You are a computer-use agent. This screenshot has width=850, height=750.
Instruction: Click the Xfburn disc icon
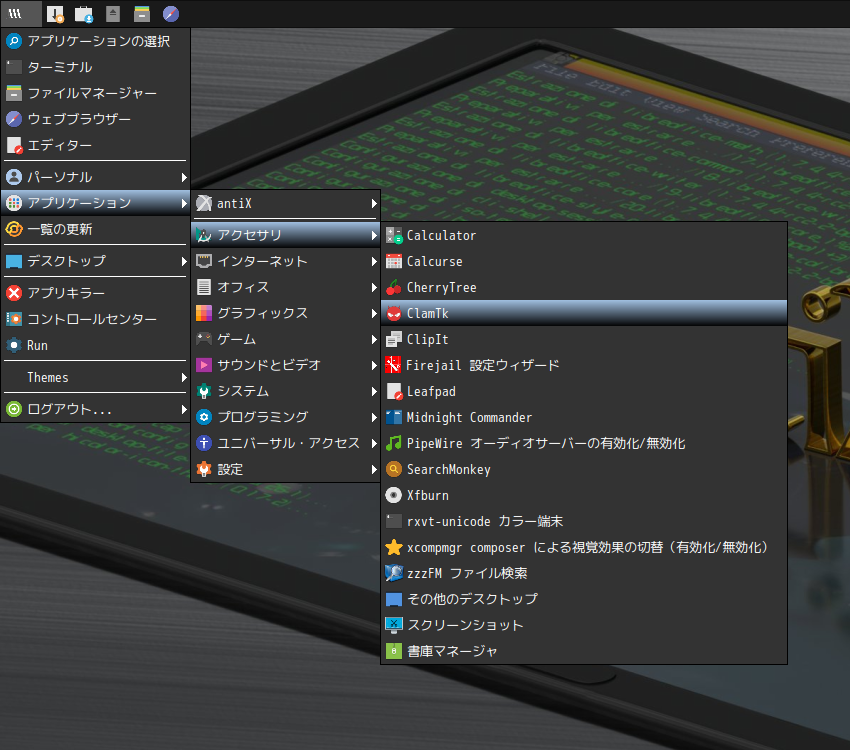(x=394, y=495)
